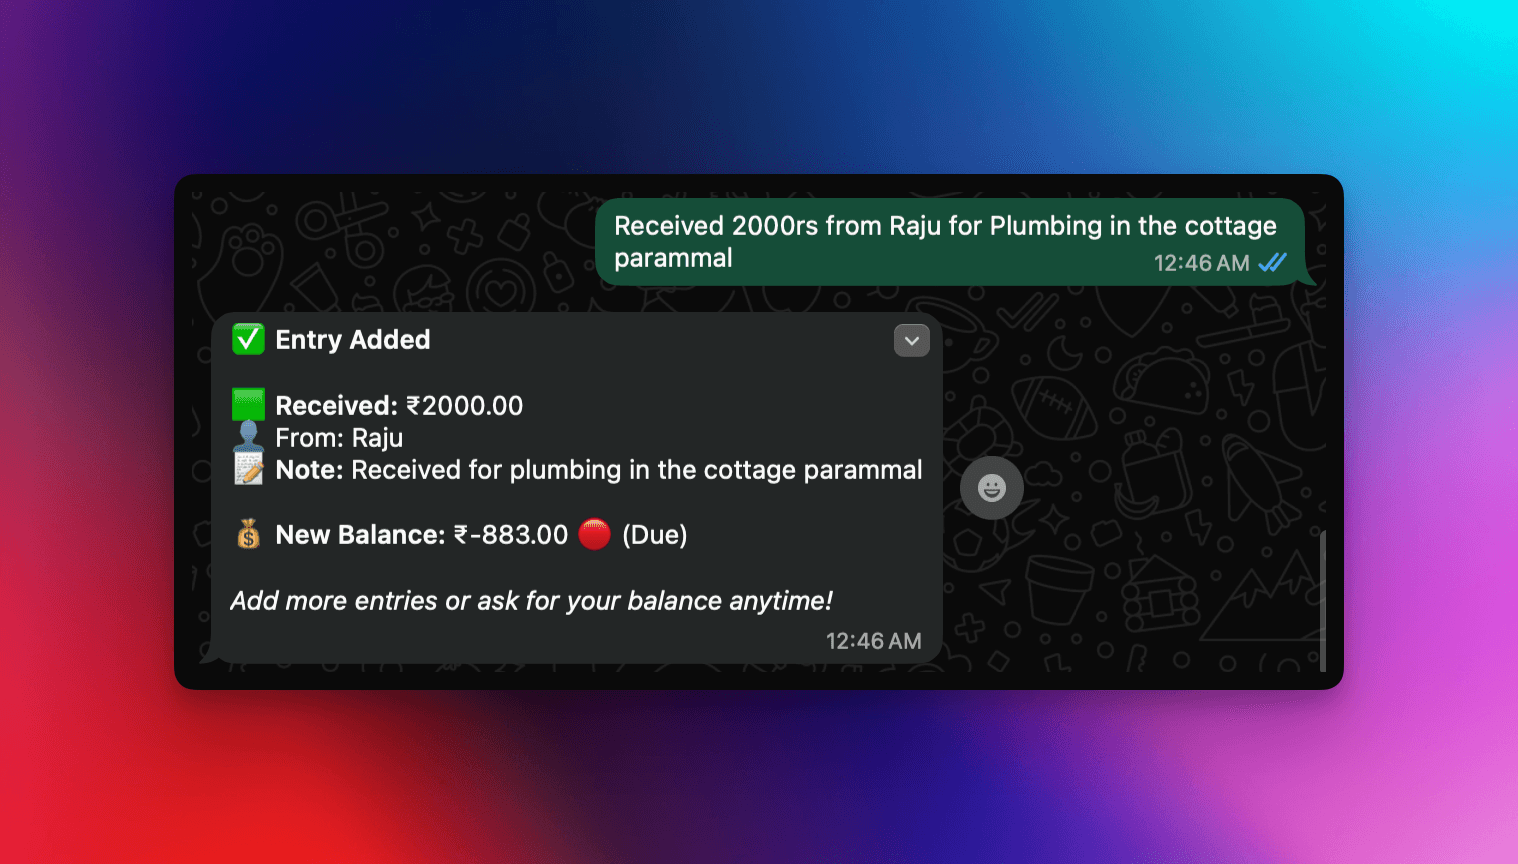Click the sent message about Raju plumbing
This screenshot has width=1518, height=864.
(x=944, y=227)
